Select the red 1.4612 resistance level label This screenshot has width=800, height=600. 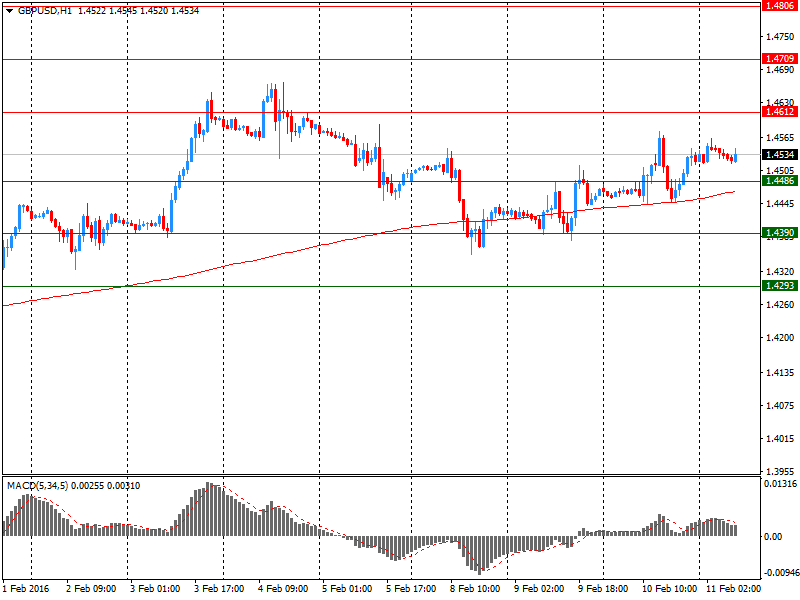(x=780, y=112)
